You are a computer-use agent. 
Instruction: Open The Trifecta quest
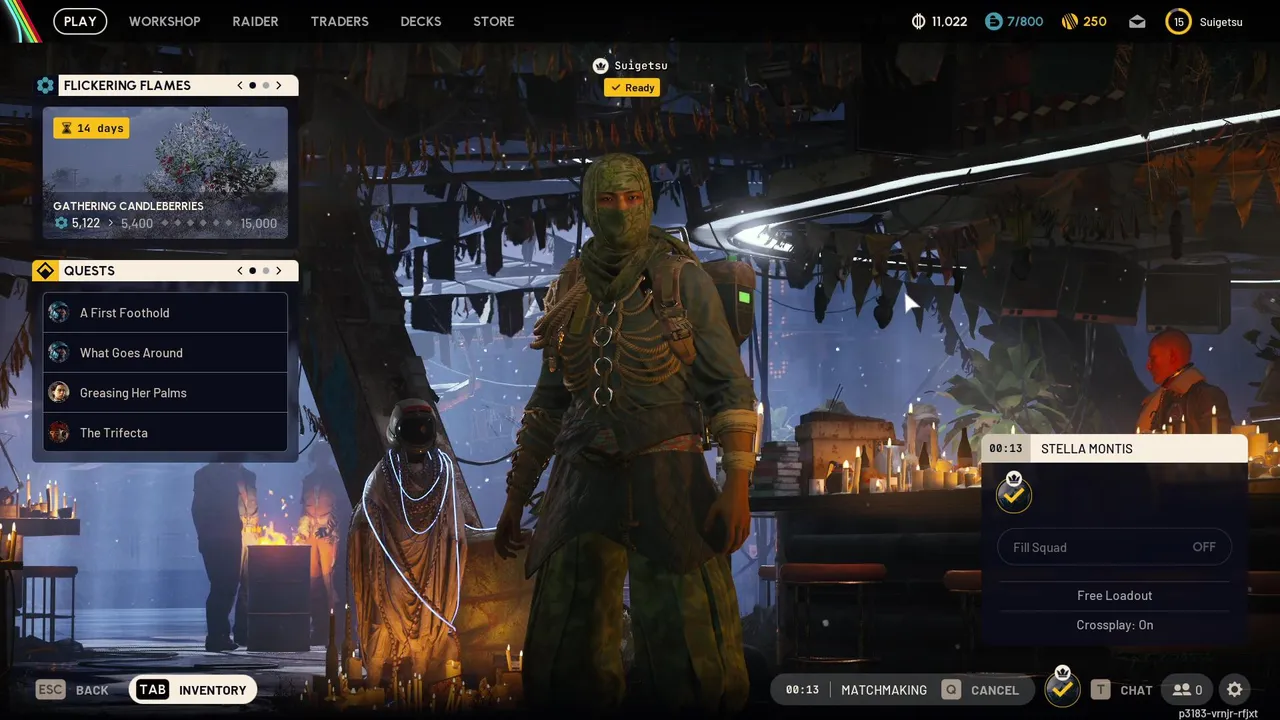coord(165,433)
